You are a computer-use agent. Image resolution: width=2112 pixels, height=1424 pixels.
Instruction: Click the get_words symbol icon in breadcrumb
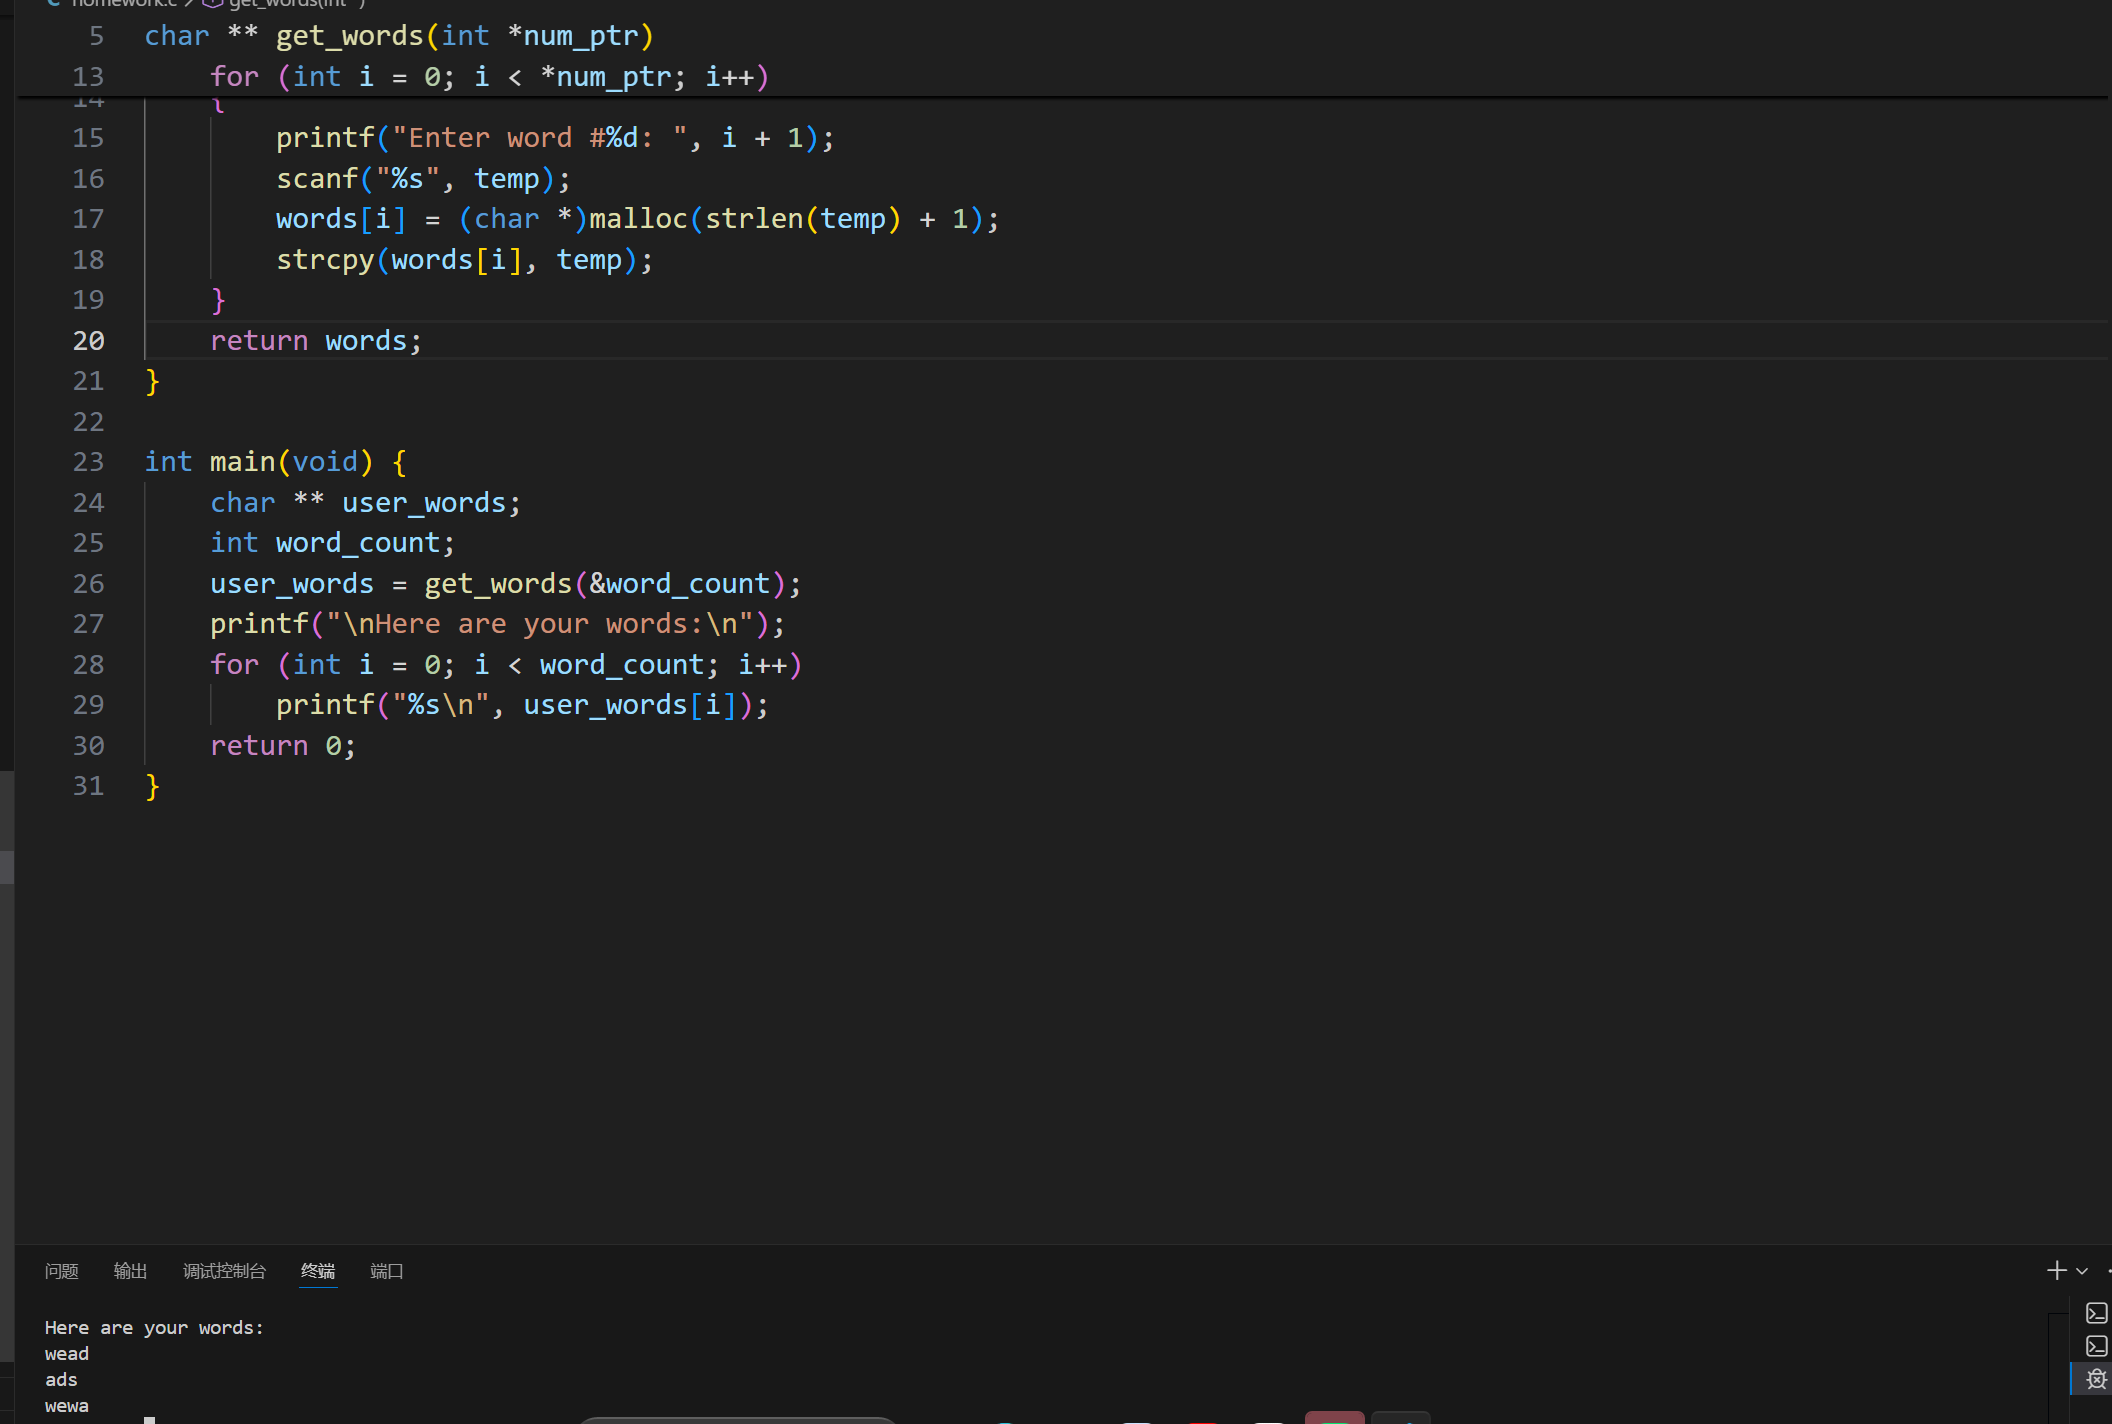212,3
